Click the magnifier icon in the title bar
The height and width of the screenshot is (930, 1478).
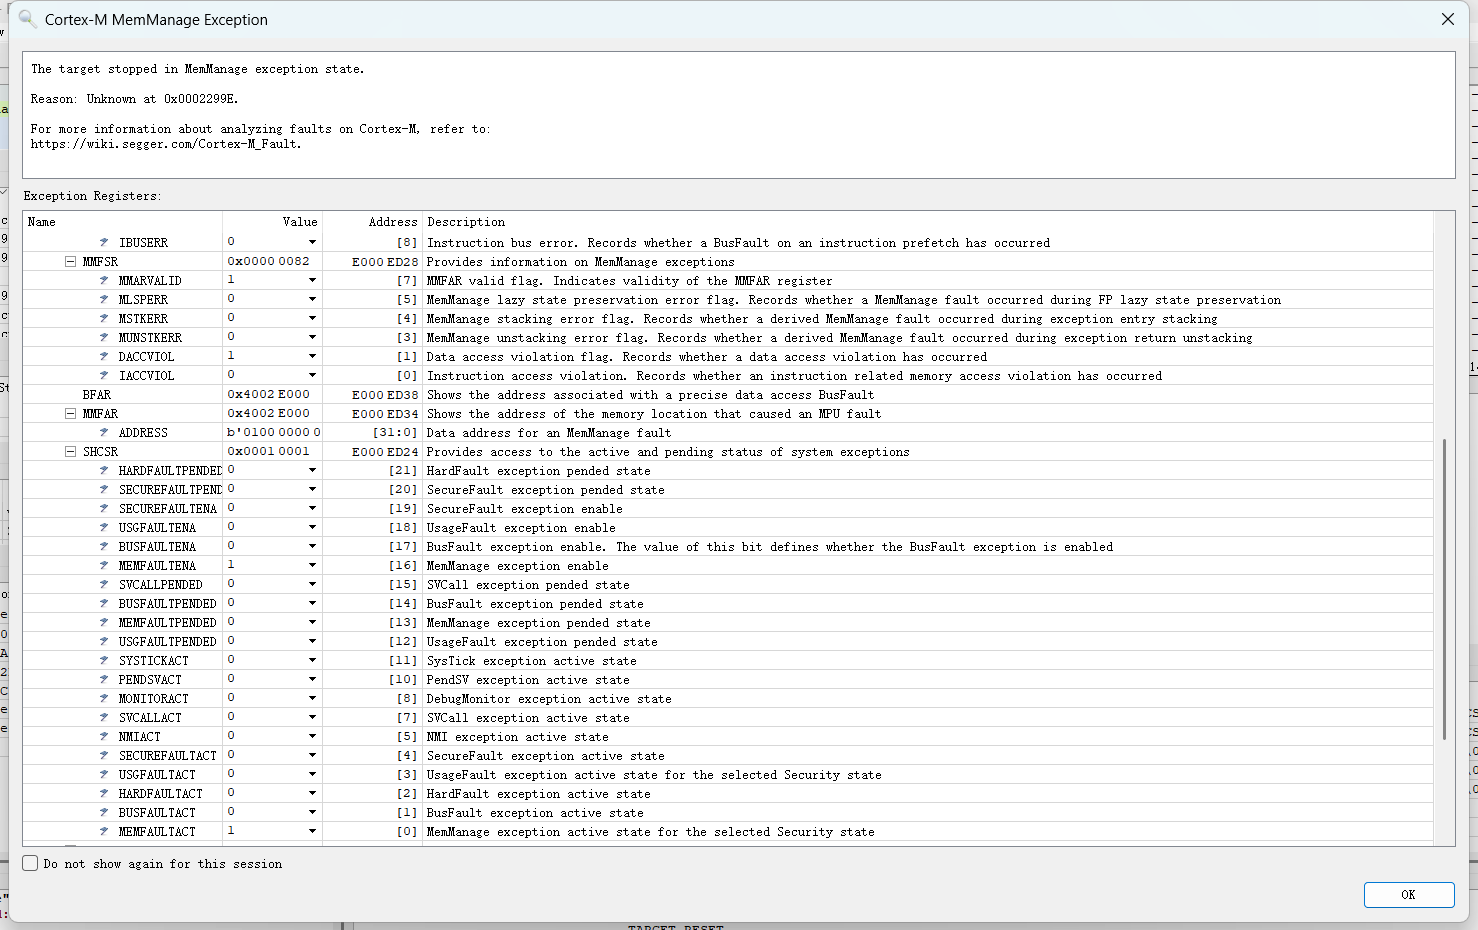click(x=27, y=19)
